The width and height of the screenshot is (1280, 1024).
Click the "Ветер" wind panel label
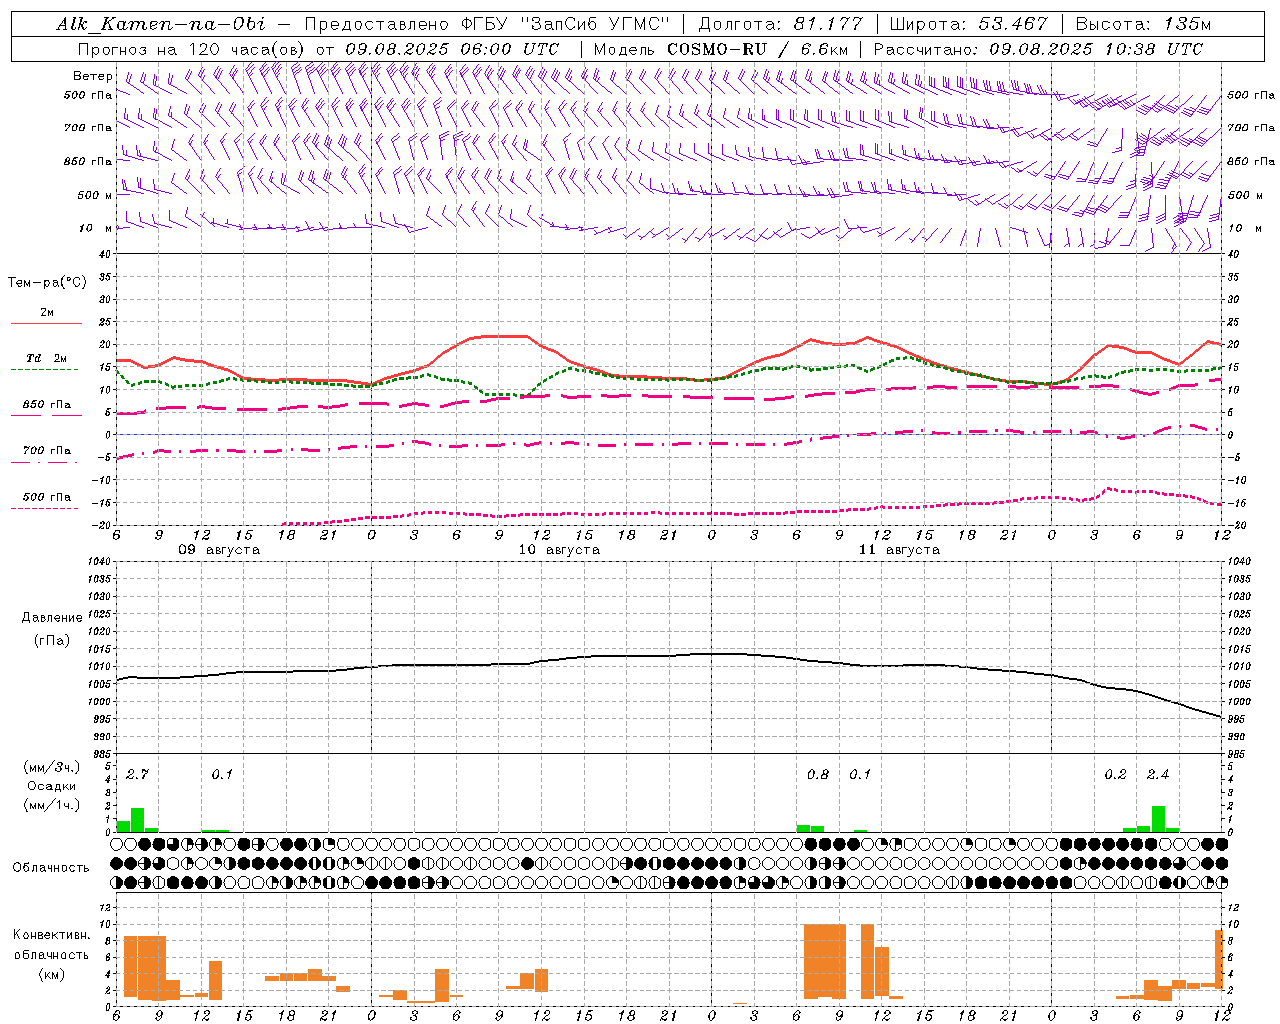pos(93,76)
